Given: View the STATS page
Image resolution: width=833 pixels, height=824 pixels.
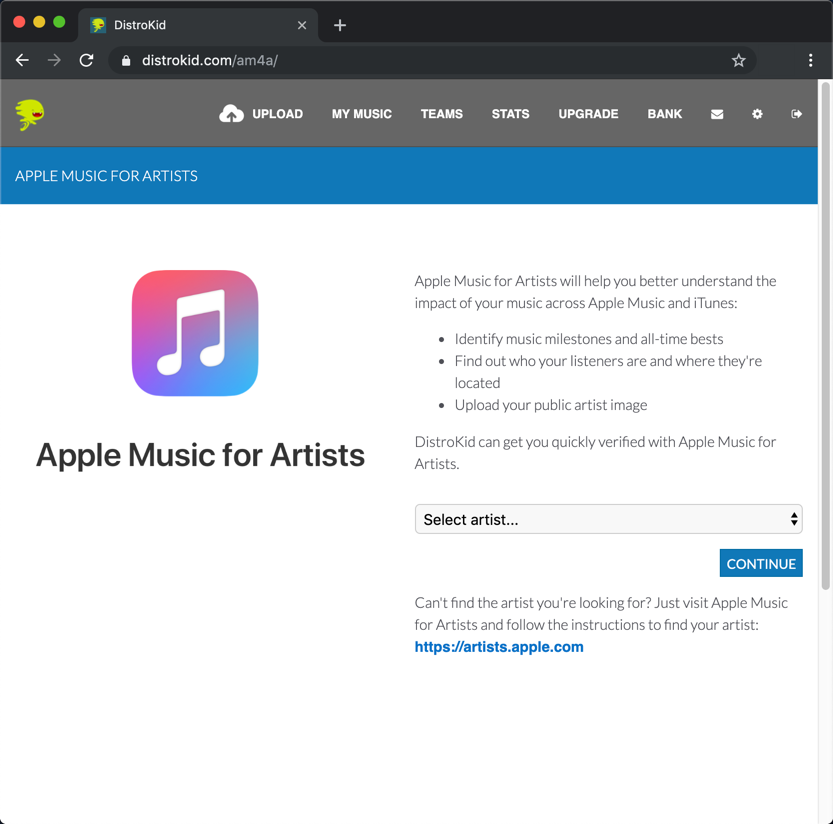Looking at the screenshot, I should (x=511, y=114).
